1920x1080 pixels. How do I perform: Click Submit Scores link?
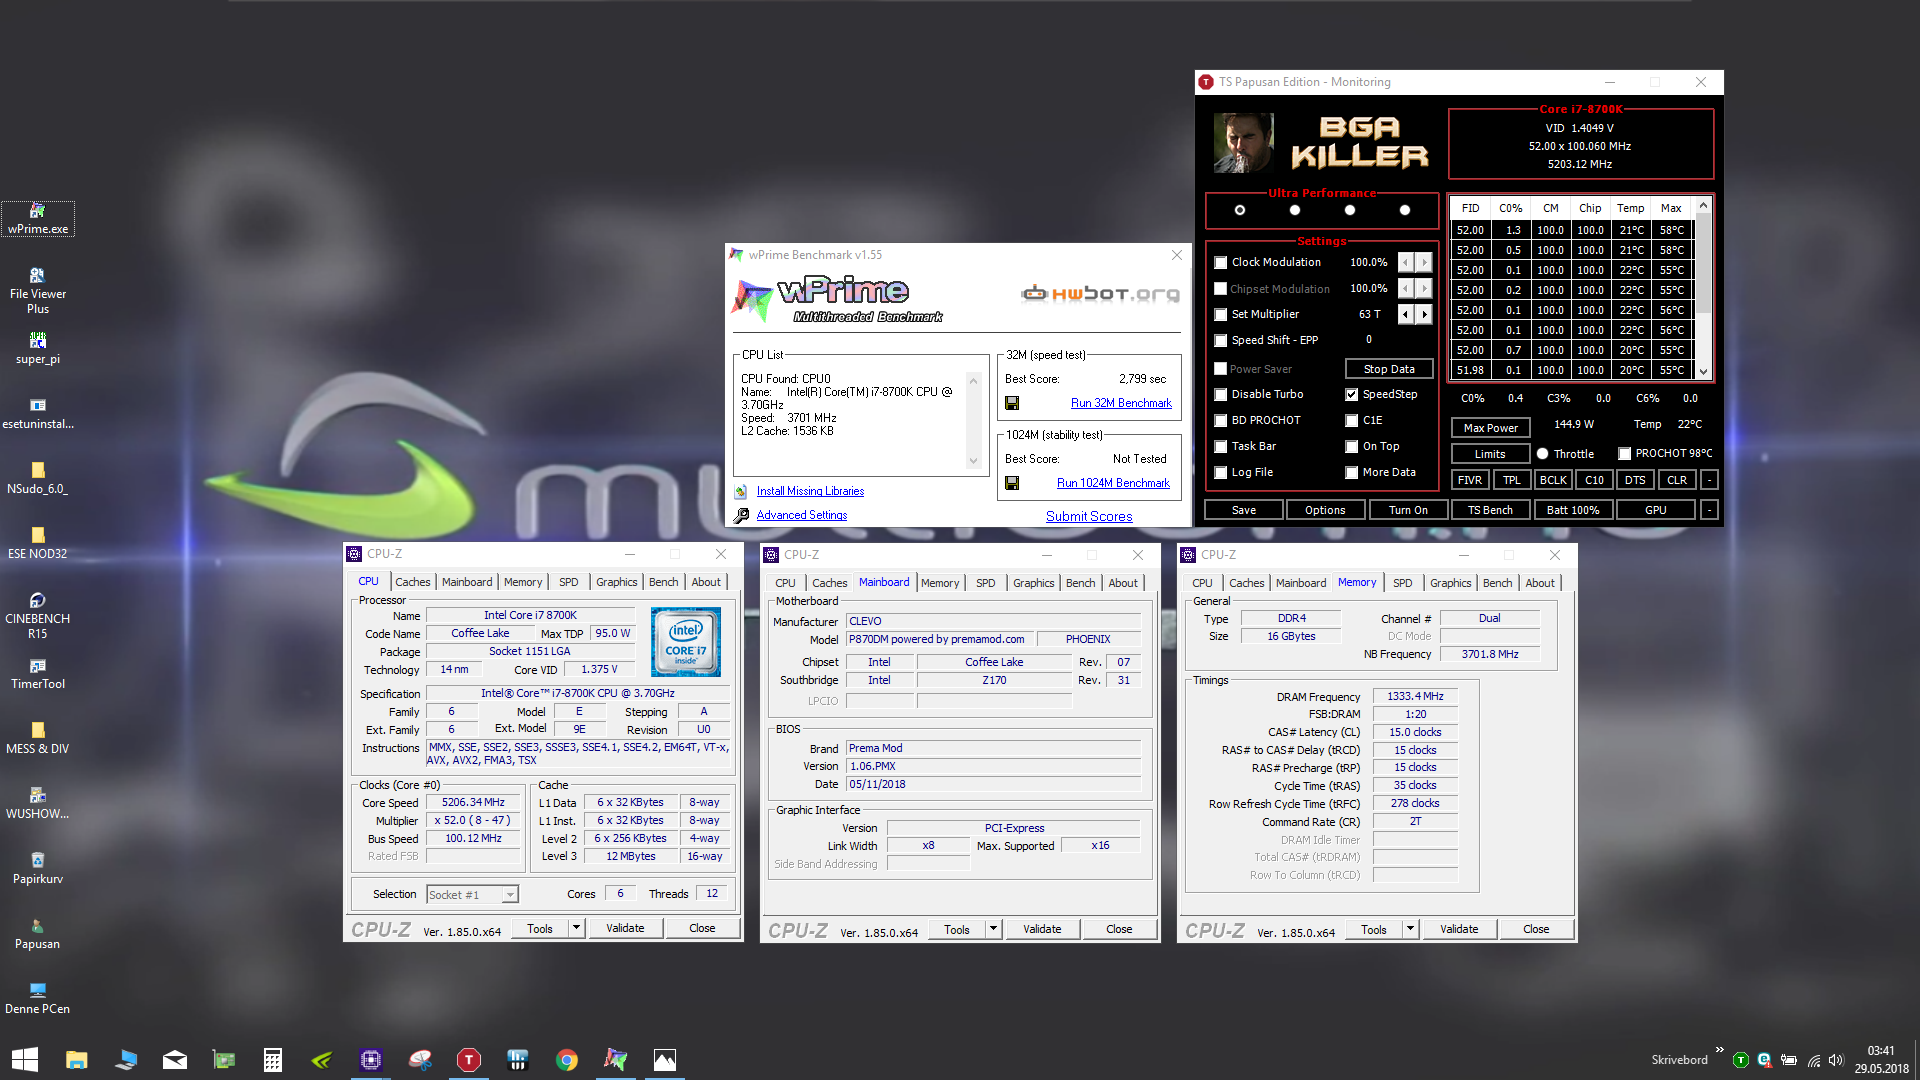(x=1089, y=516)
